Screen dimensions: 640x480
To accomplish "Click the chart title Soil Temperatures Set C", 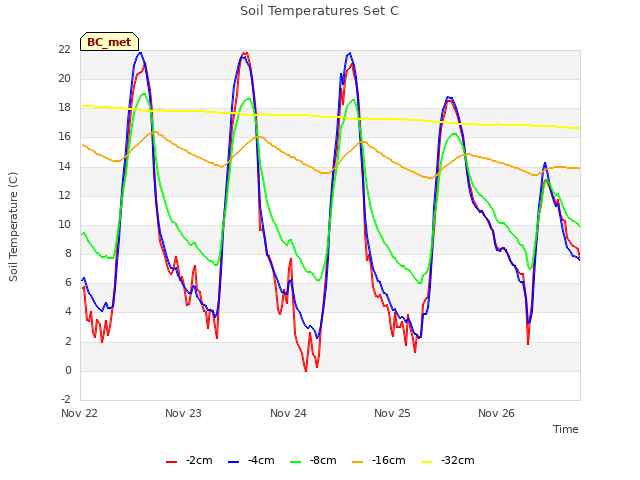I will click(x=319, y=11).
